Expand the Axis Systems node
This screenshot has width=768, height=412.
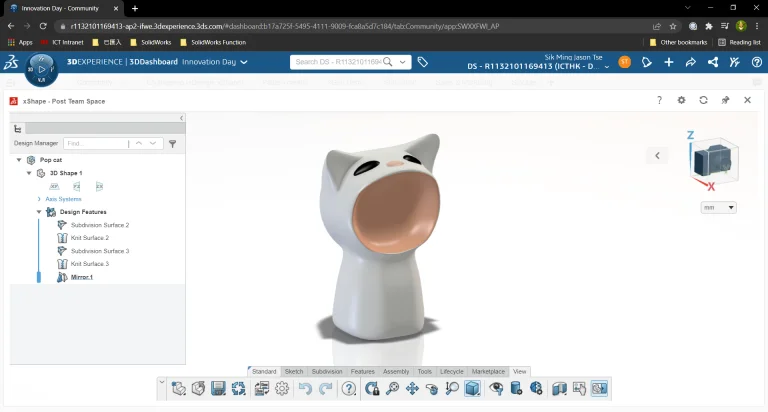[x=39, y=199]
